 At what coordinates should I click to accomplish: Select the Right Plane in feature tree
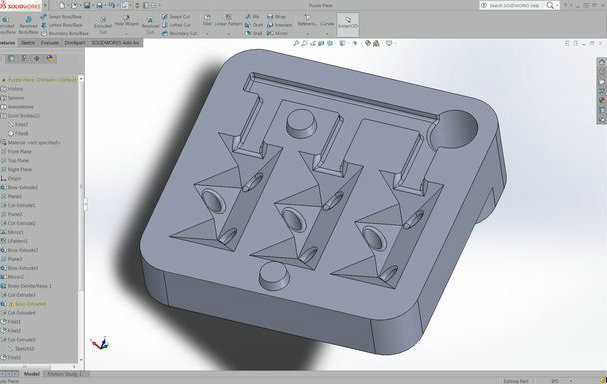[16, 170]
